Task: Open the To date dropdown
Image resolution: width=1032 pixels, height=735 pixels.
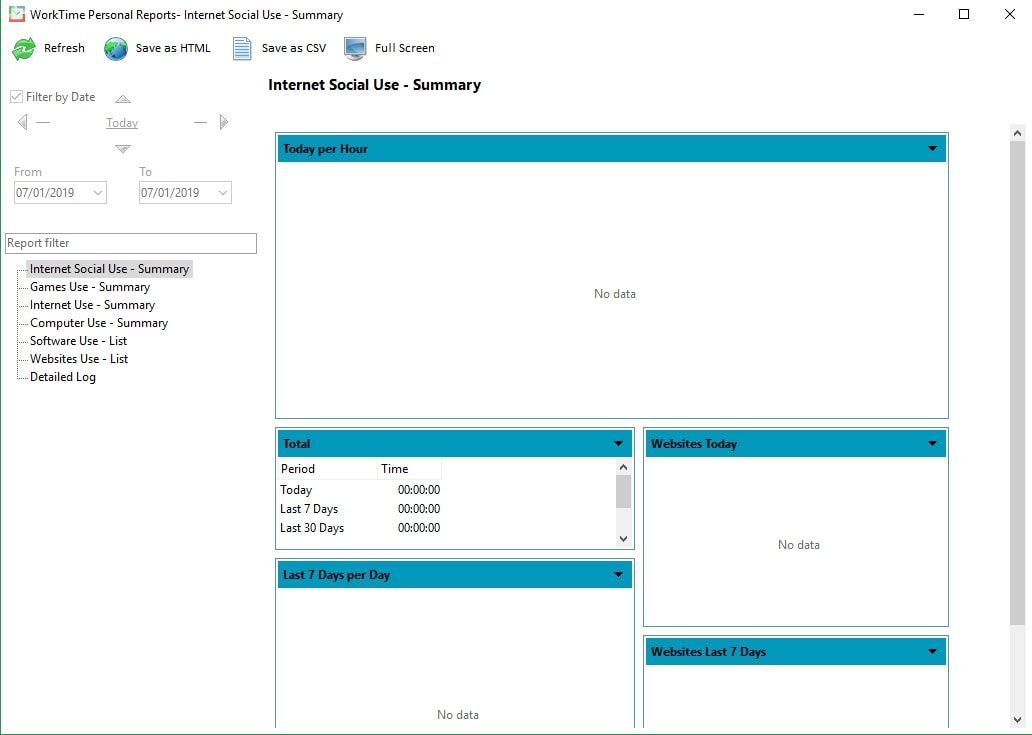Action: pos(222,193)
